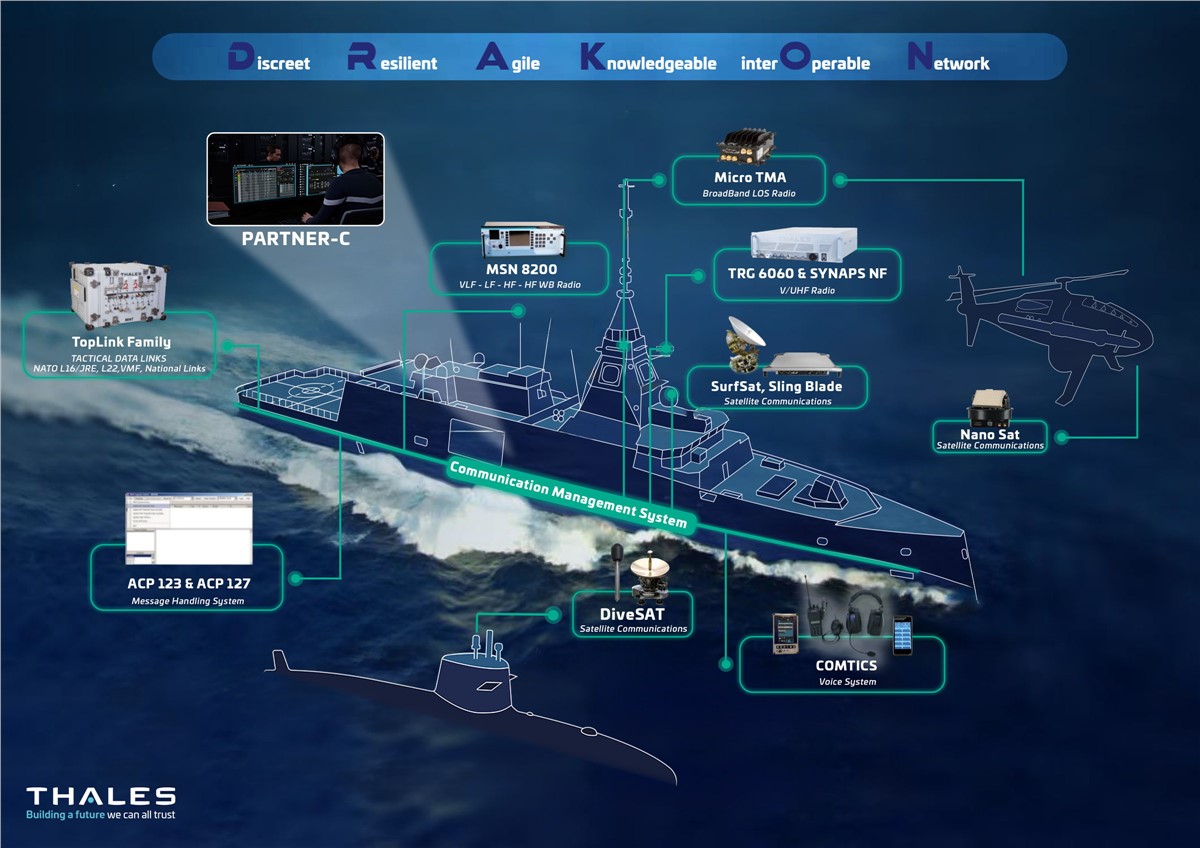
Task: Select the V/UHF Radio subtitle
Action: click(x=808, y=290)
